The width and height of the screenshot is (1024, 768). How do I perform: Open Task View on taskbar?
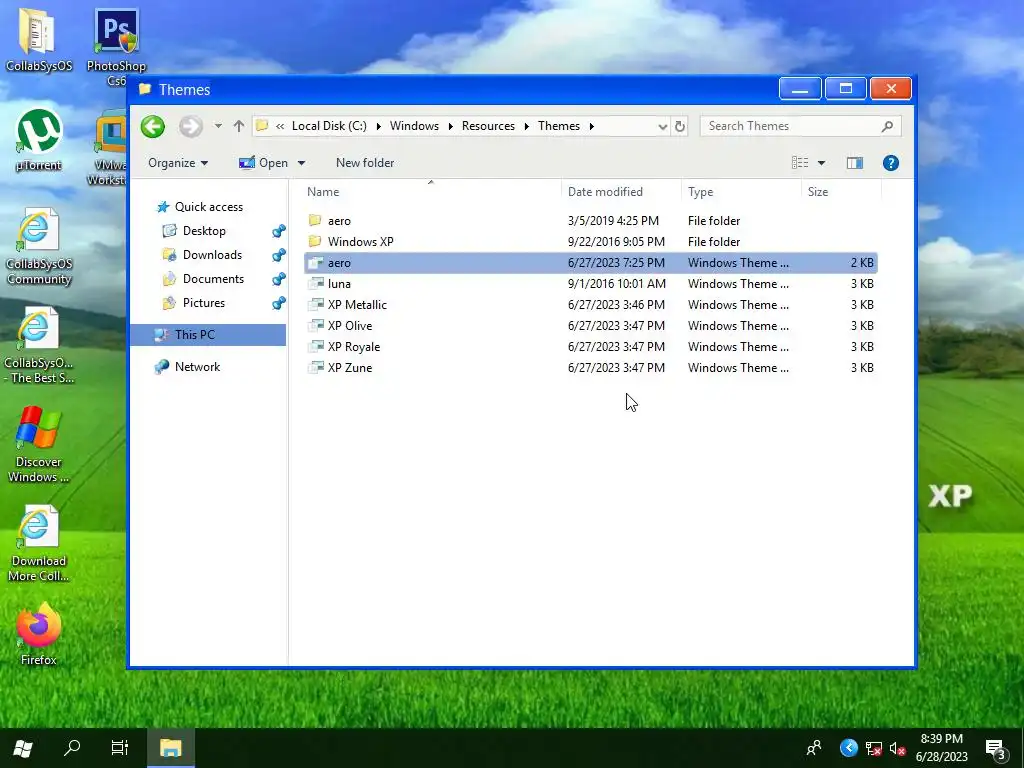click(x=120, y=748)
